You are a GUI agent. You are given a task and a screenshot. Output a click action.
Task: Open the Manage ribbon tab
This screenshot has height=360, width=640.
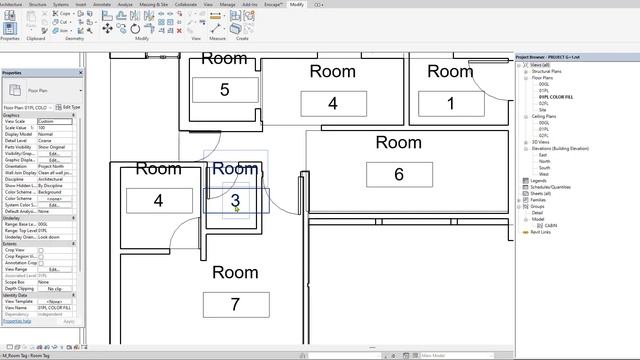click(227, 4)
